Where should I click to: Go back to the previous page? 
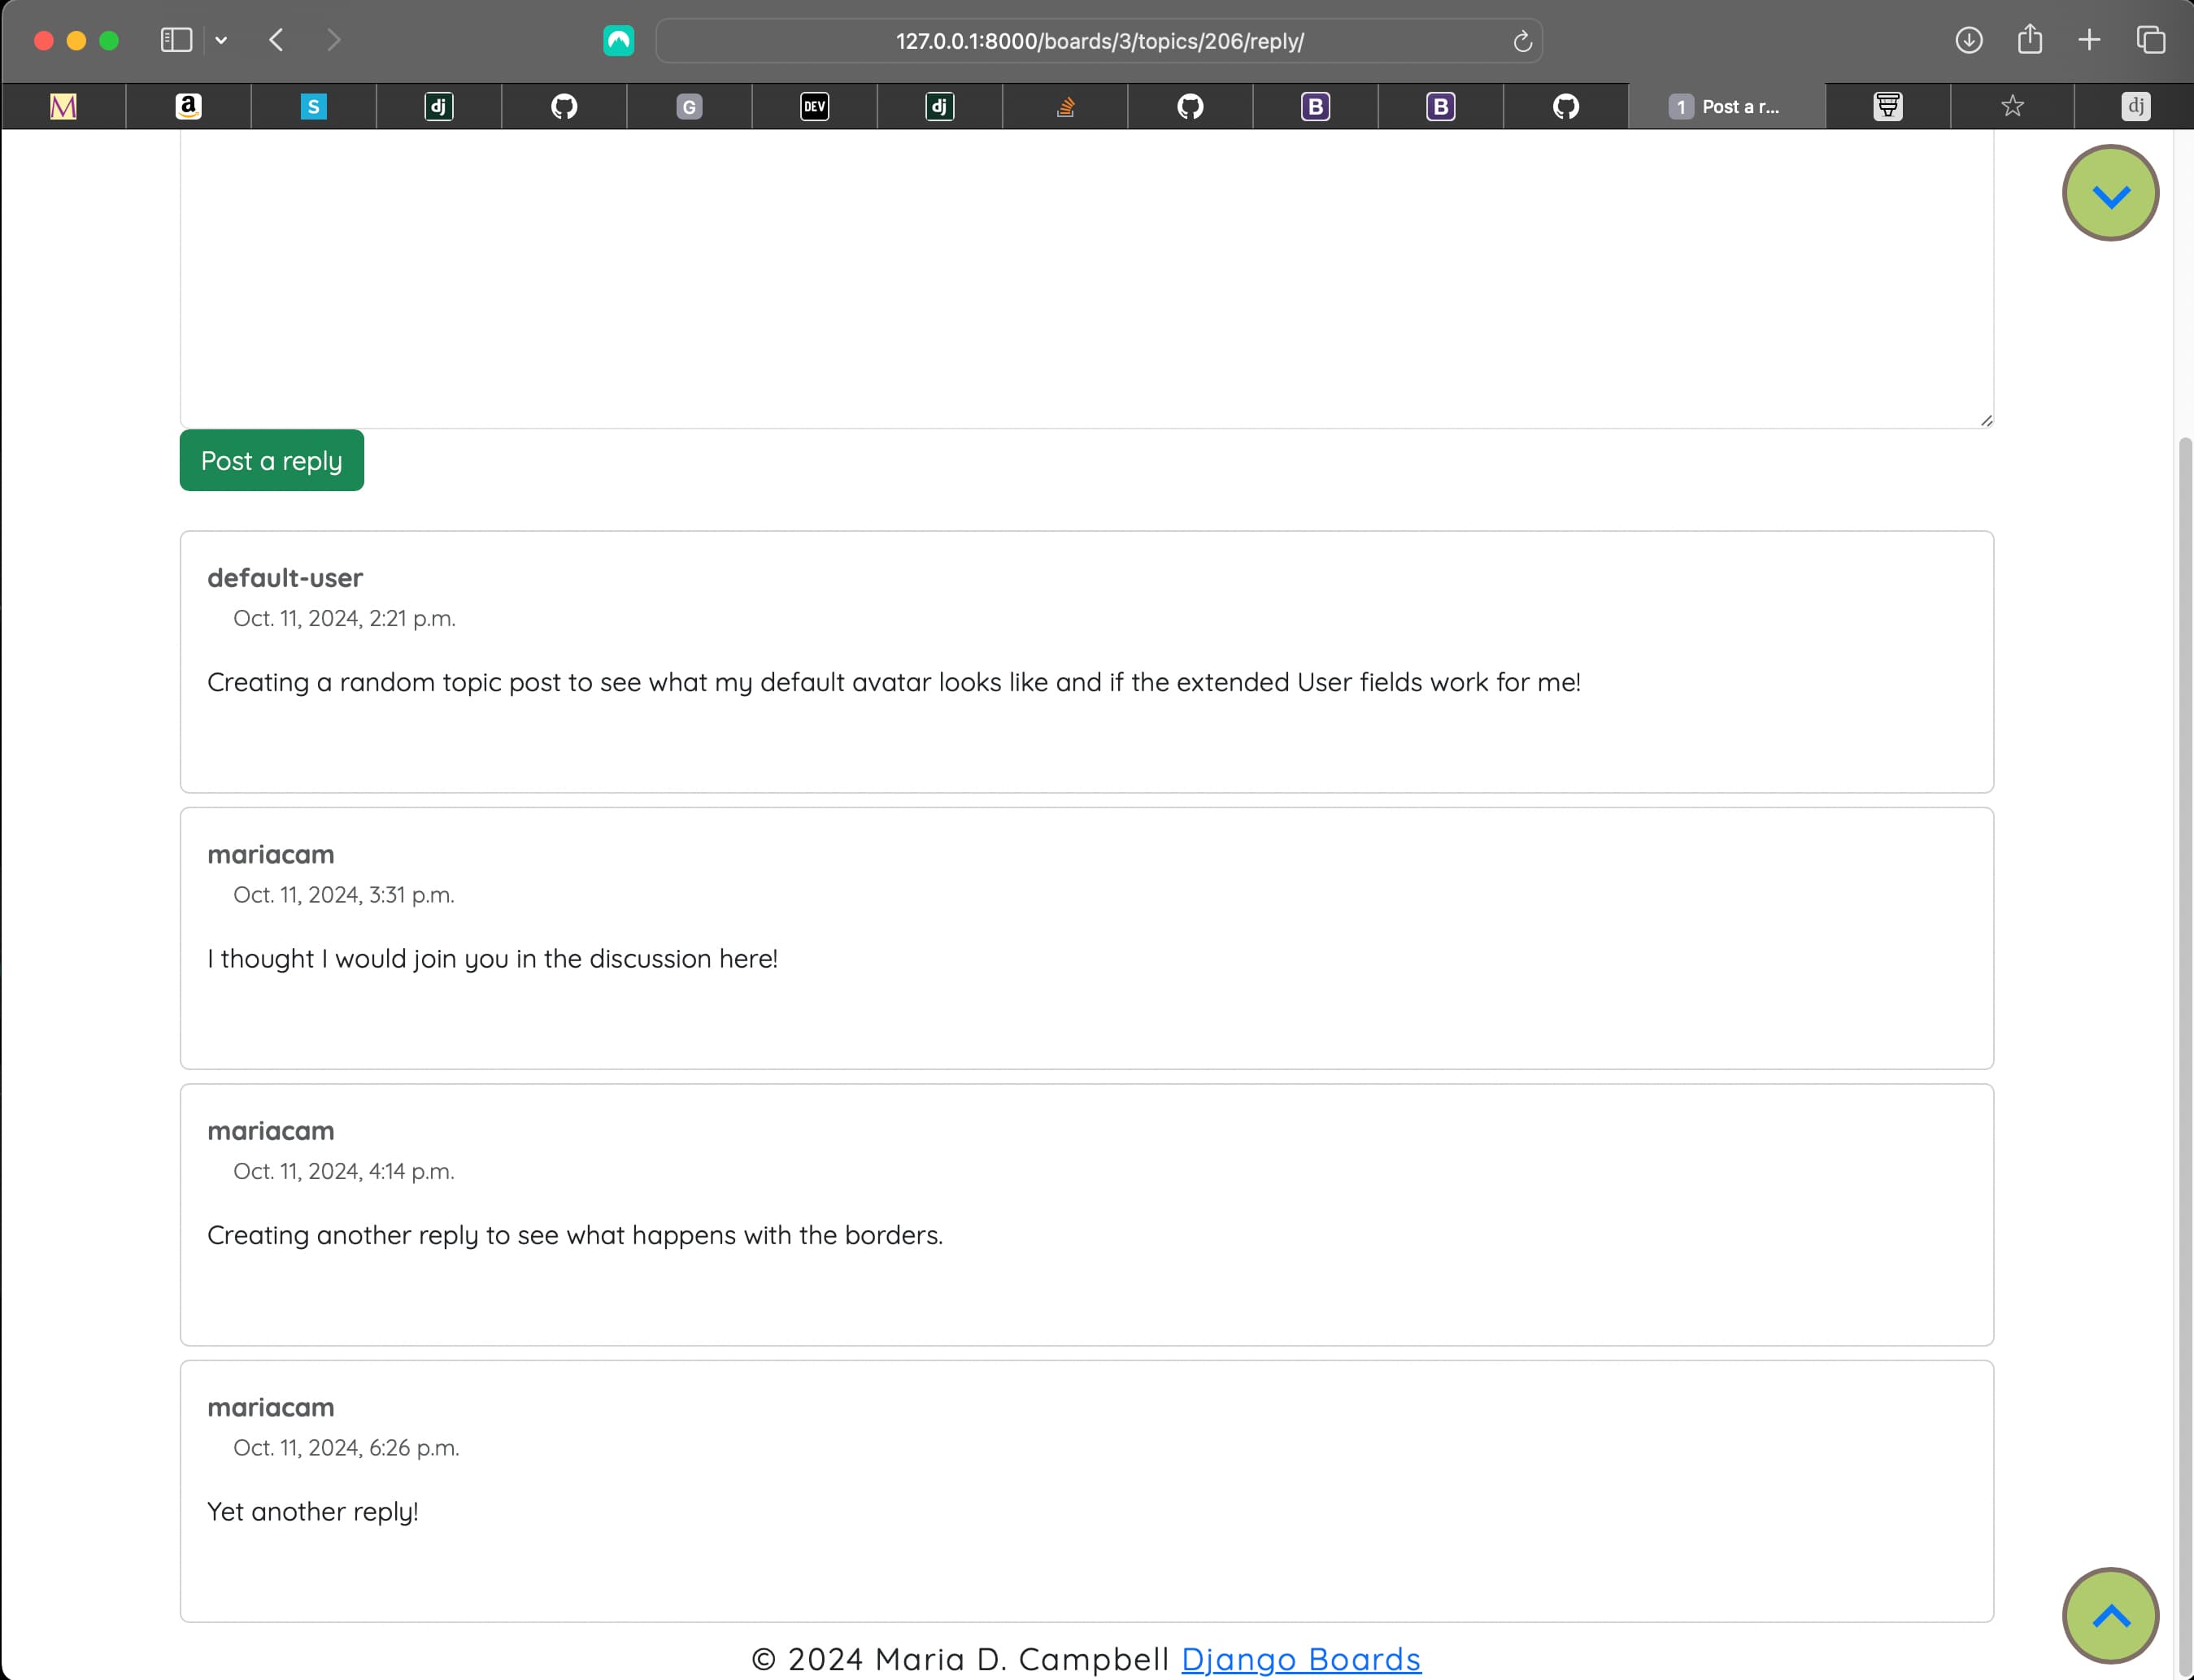[277, 40]
